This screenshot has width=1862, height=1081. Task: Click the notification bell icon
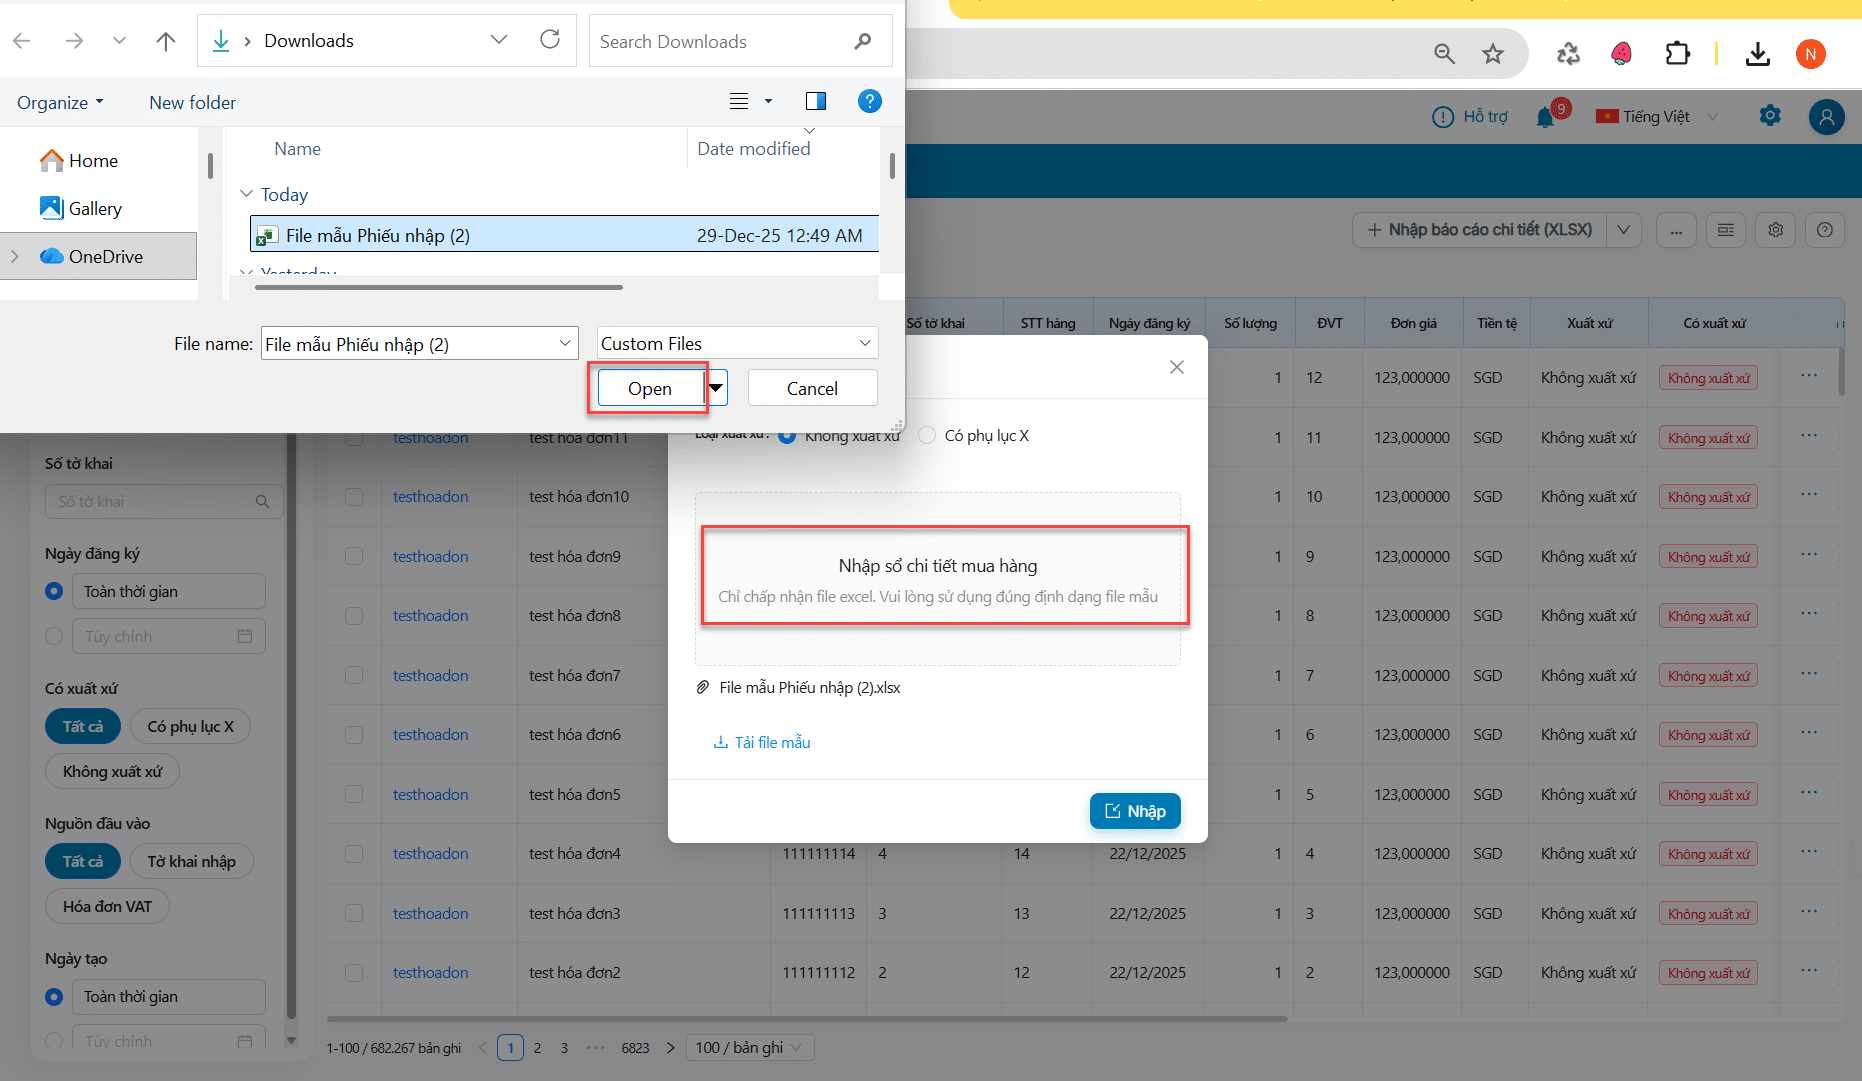pyautogui.click(x=1545, y=117)
